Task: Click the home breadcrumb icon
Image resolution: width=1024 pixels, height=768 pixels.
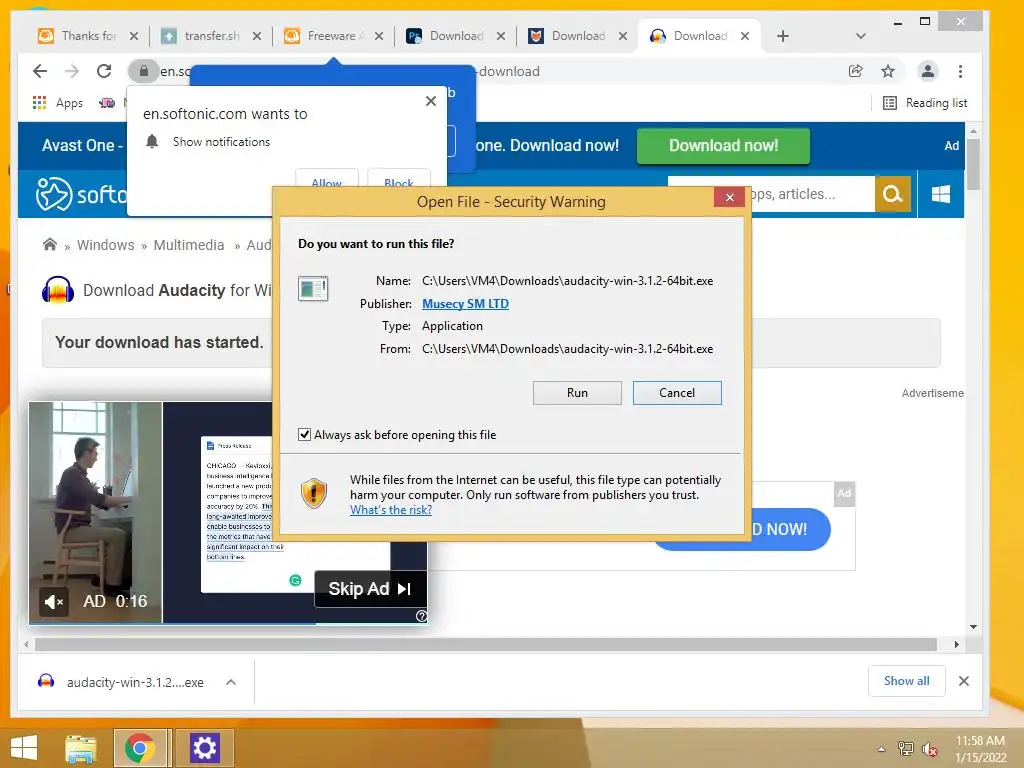Action: [x=50, y=245]
